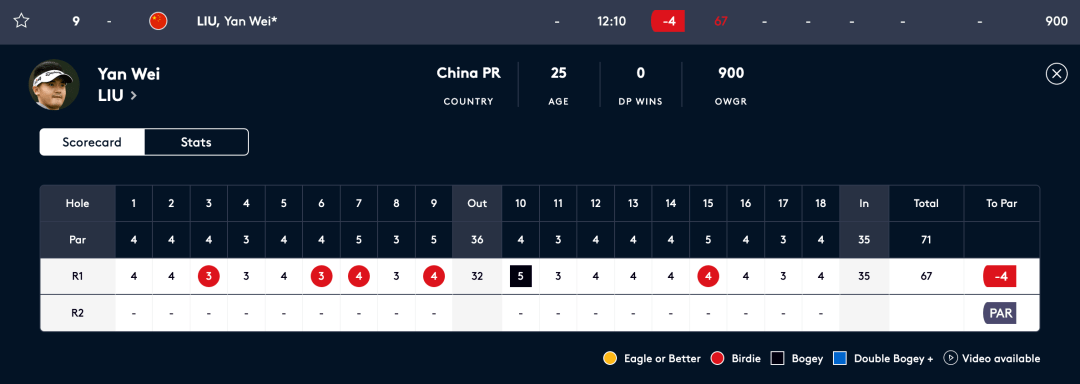Open Yan Wei LIU player profile chevron
Viewport: 1080px width, 384px height.
[x=134, y=96]
